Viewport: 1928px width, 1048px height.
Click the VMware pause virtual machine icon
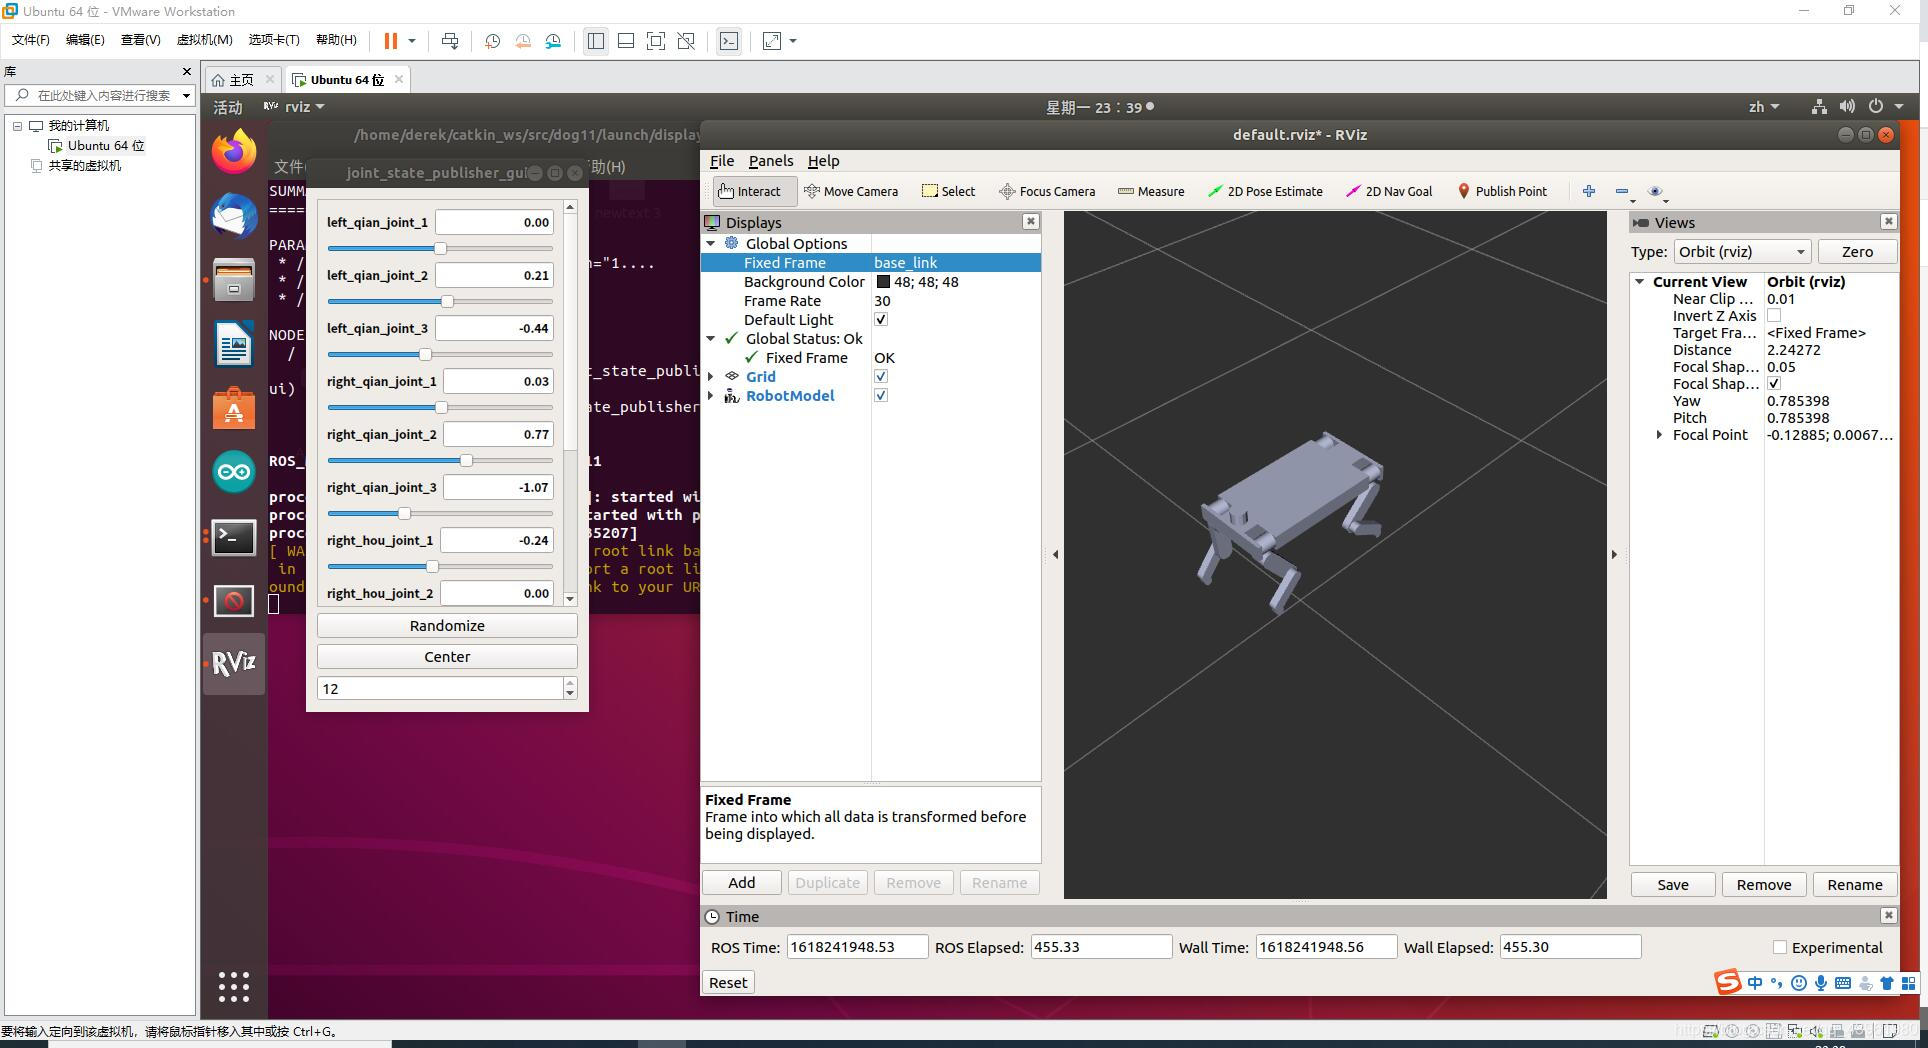[391, 41]
